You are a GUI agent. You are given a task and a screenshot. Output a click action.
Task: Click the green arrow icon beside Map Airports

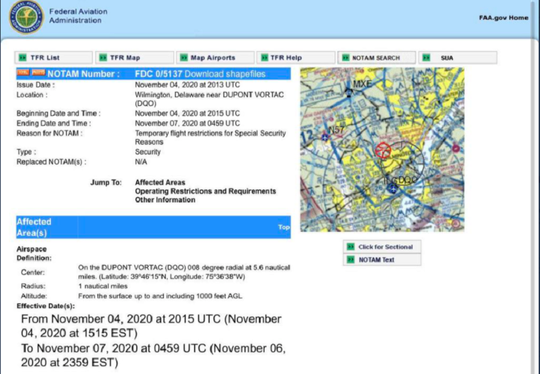[184, 58]
